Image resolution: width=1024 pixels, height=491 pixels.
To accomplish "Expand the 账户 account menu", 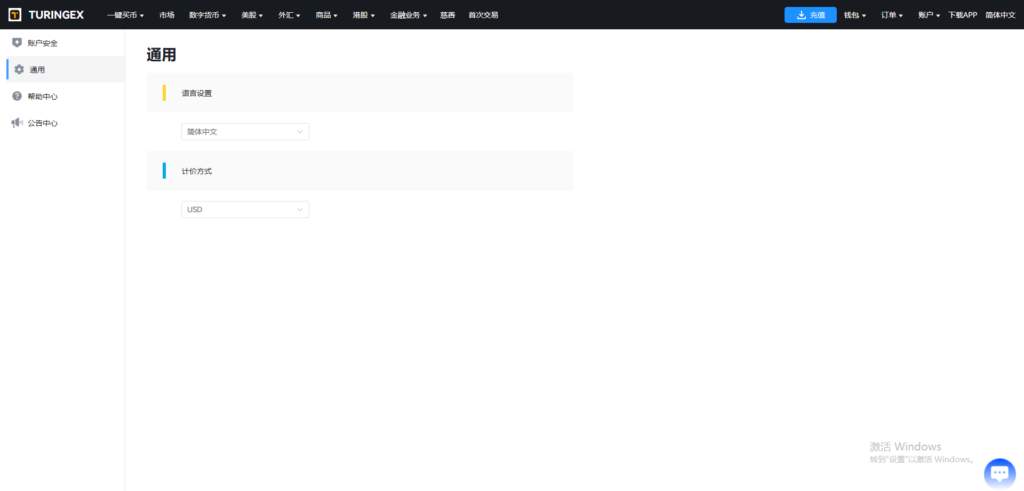I will (x=929, y=15).
